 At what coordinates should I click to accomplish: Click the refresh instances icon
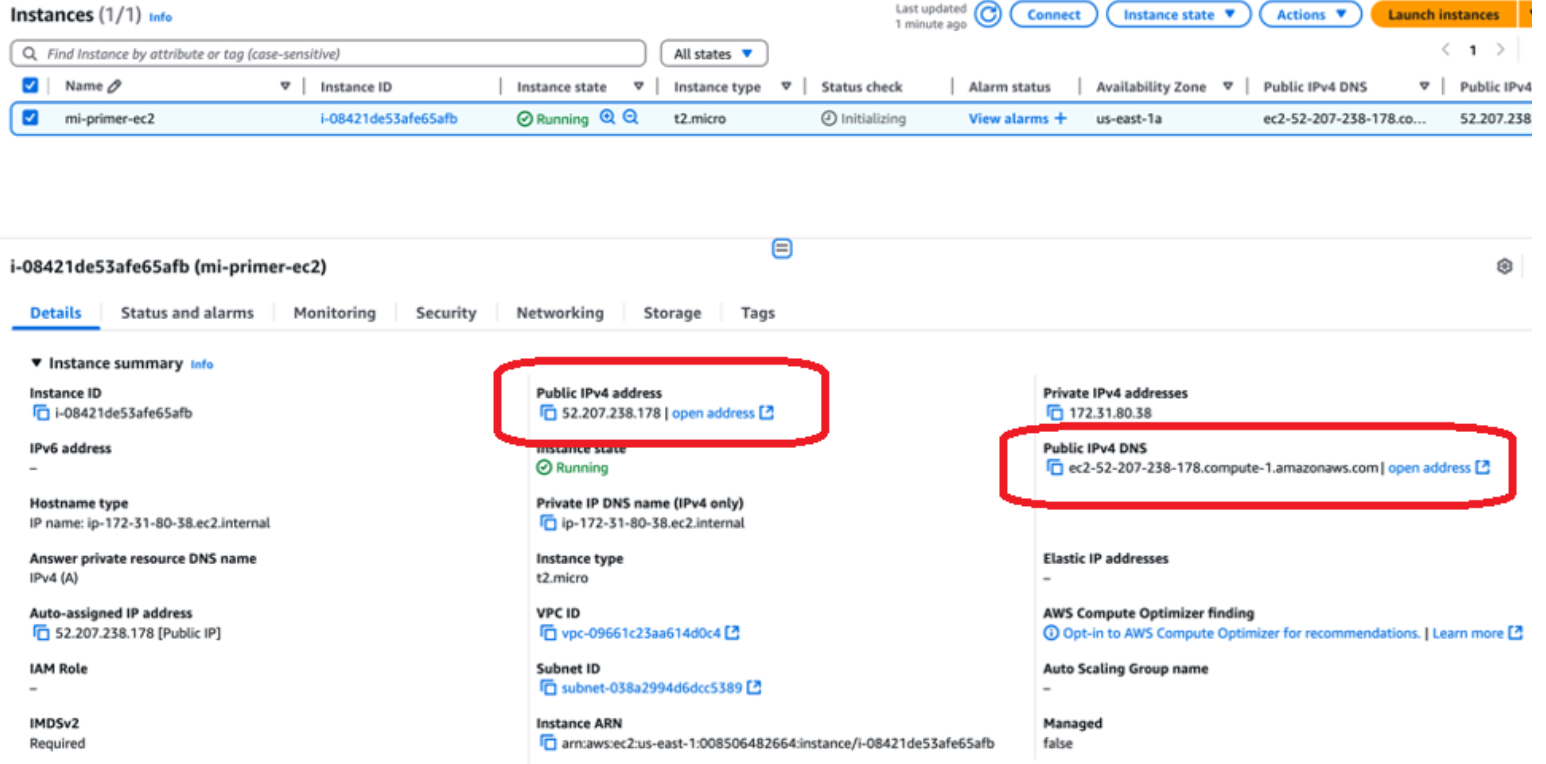[x=987, y=15]
